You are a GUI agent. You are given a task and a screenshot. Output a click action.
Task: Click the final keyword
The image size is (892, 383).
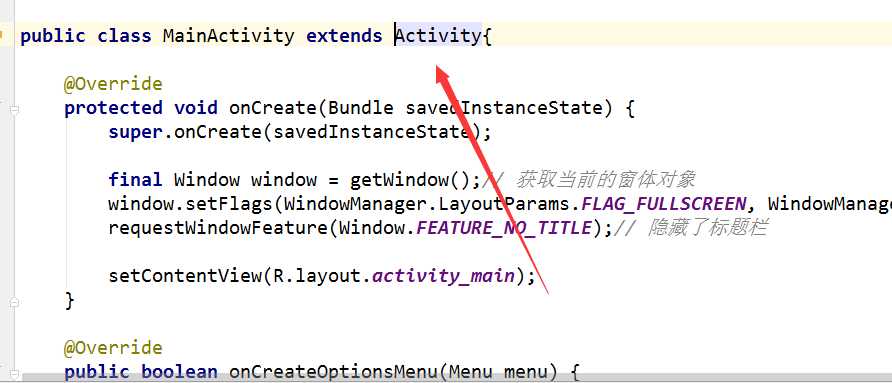(x=135, y=180)
